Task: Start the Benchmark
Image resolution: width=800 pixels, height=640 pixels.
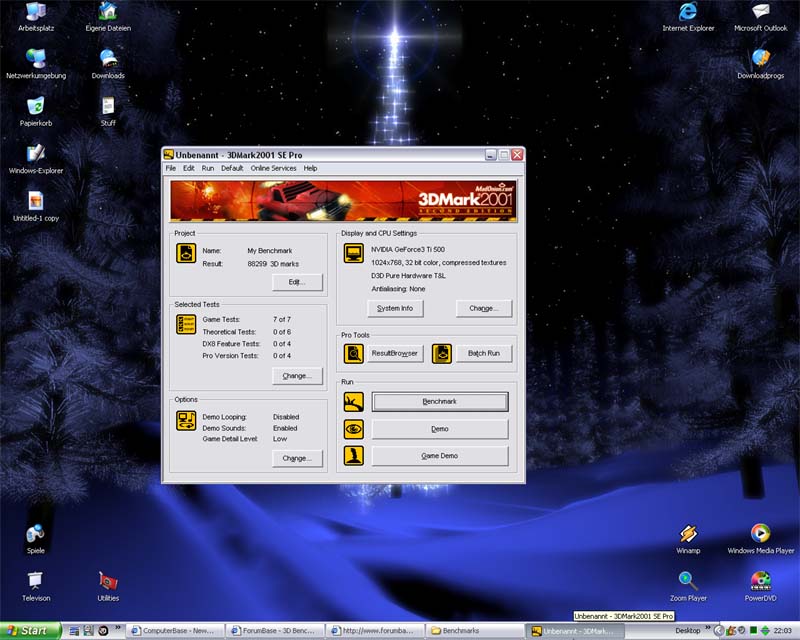Action: click(440, 402)
